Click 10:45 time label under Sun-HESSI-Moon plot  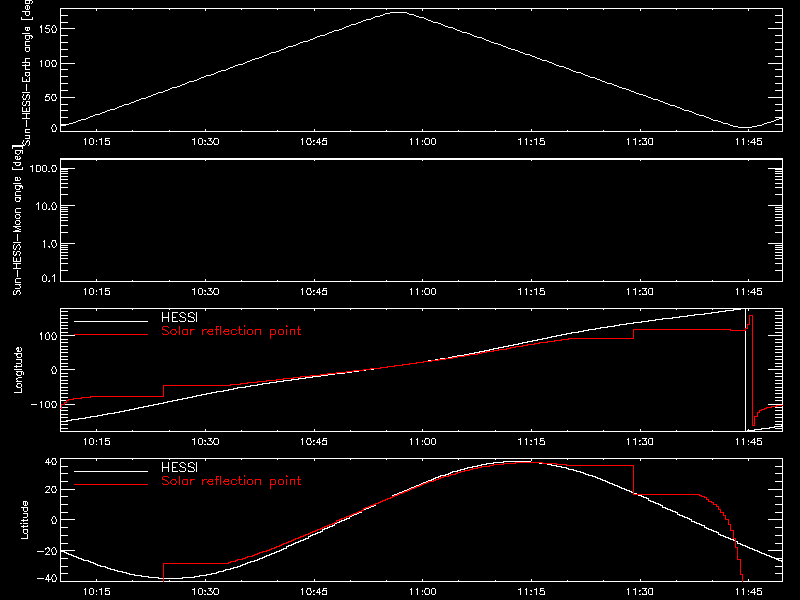(314, 292)
